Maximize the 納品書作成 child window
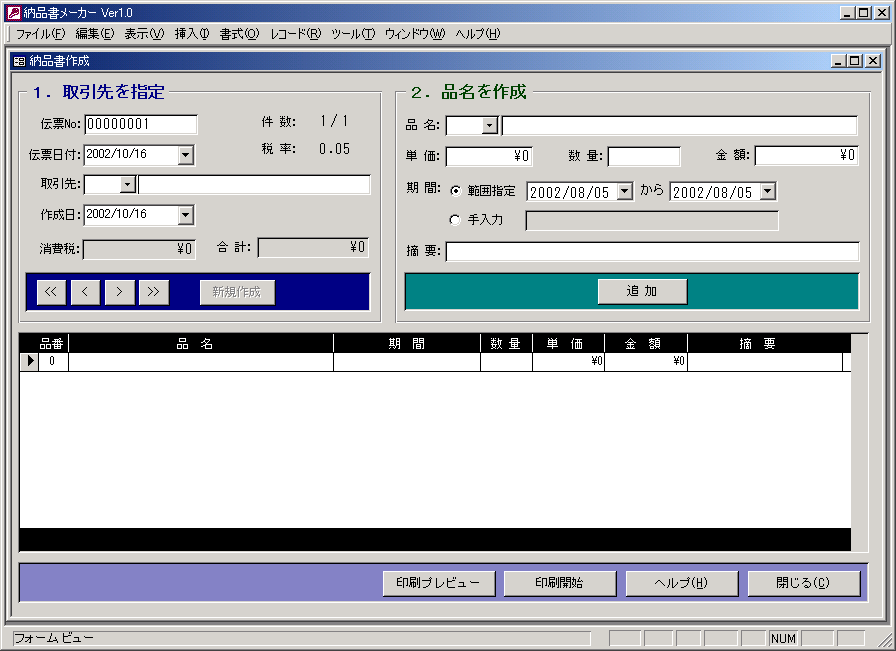This screenshot has height=651, width=896. point(855,61)
